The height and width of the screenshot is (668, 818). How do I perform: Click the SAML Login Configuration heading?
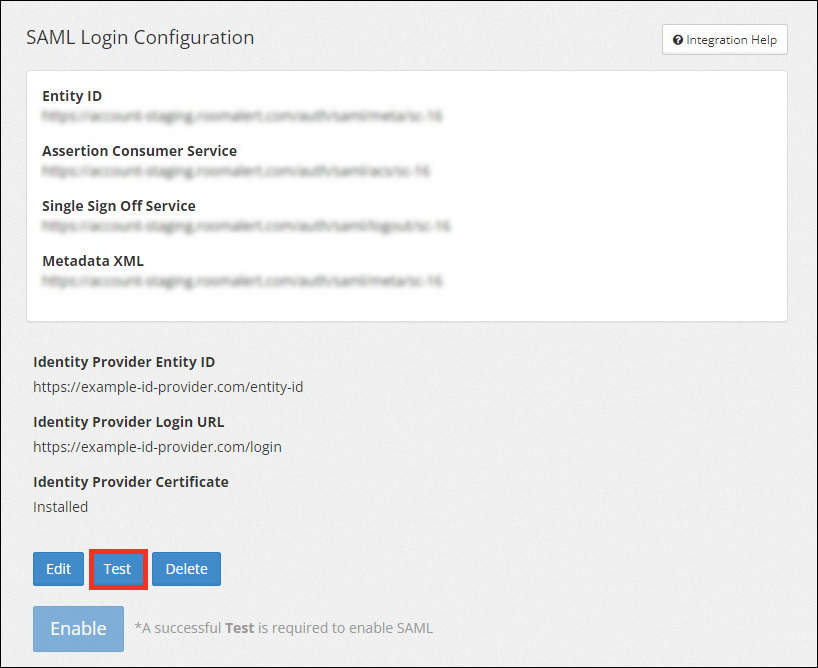[x=140, y=38]
